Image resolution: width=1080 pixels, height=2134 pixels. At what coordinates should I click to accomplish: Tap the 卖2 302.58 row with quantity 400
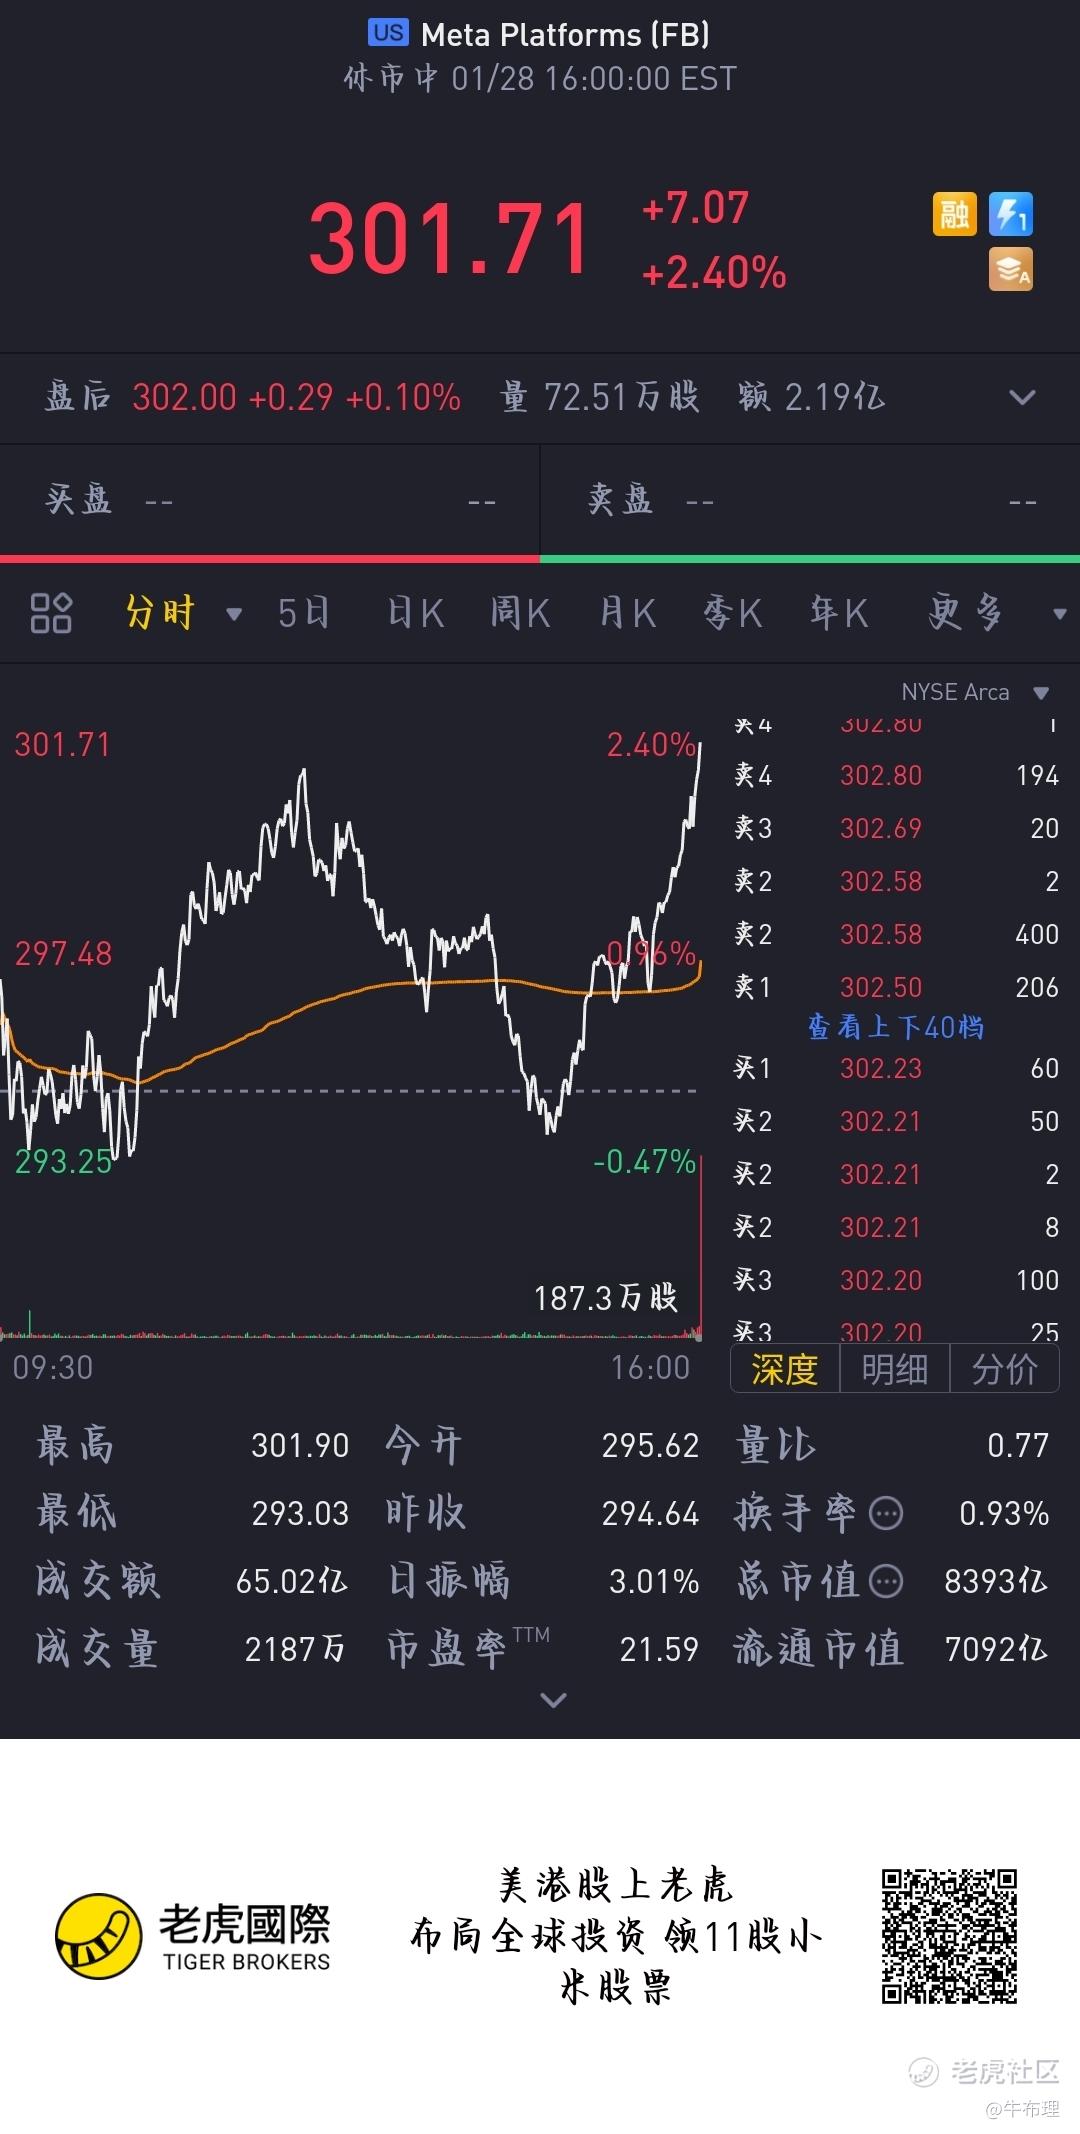click(x=896, y=934)
